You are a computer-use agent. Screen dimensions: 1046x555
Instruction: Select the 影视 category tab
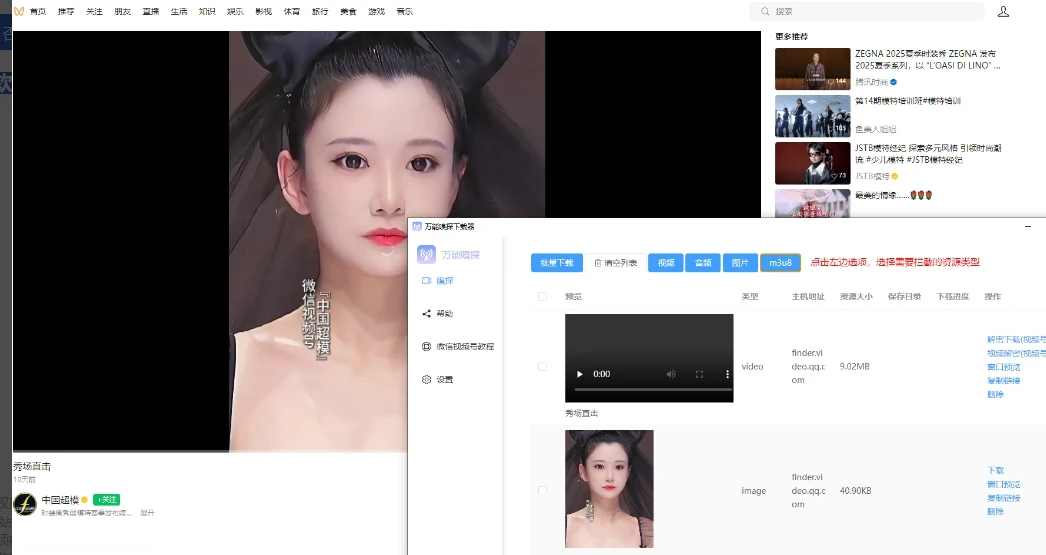[264, 11]
